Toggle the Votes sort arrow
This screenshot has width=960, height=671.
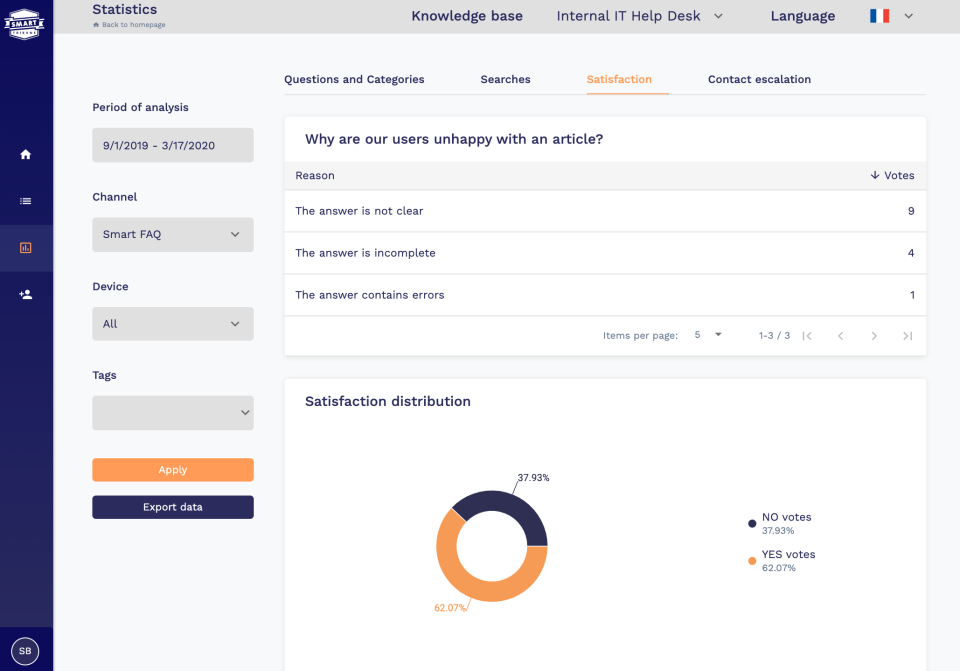[875, 175]
